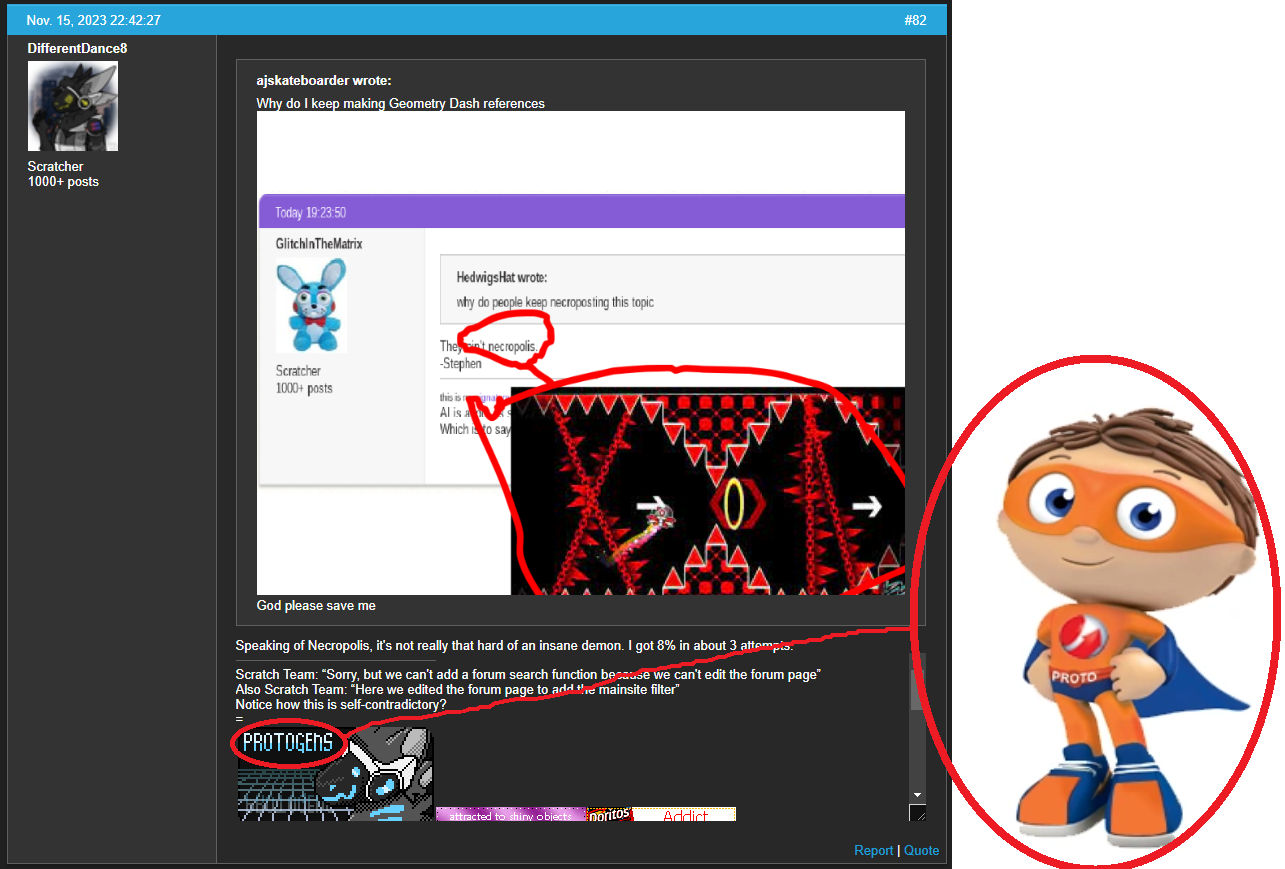This screenshot has height=869, width=1285.
Task: Click the circled PROTOGENS signature banner
Action: coord(289,743)
